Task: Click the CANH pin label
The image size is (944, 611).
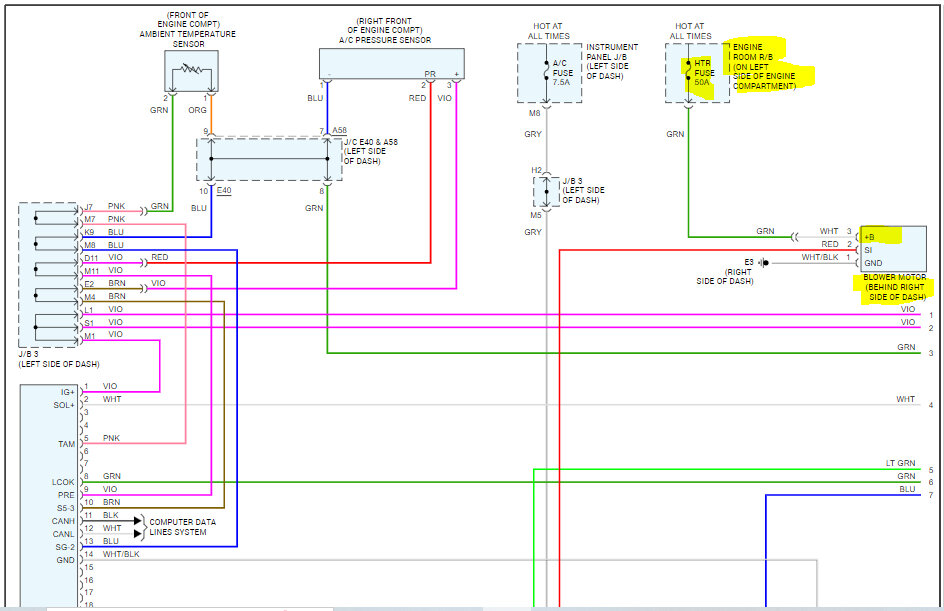Action: tap(62, 520)
